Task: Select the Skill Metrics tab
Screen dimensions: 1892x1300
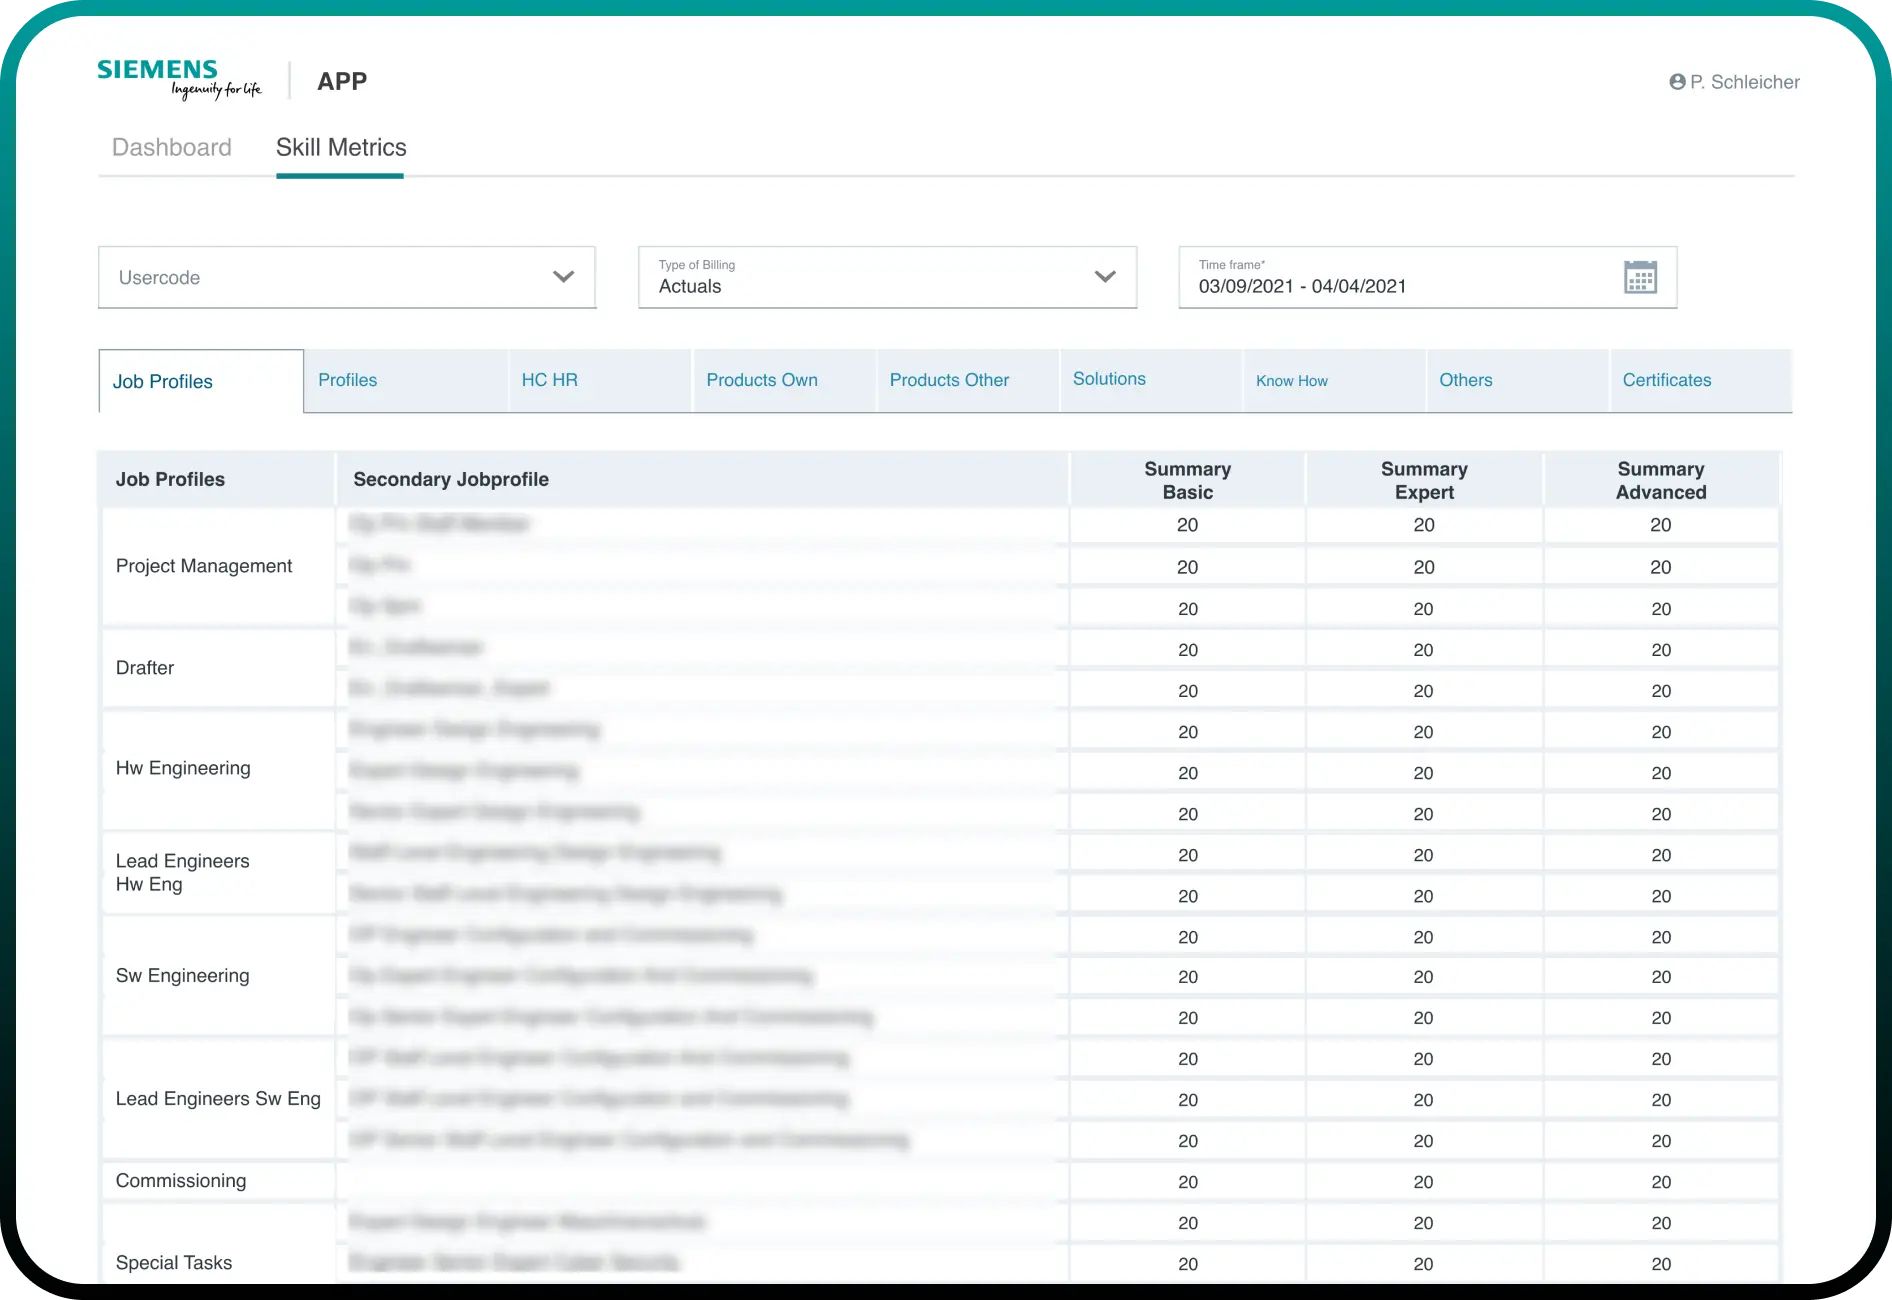Action: [341, 148]
